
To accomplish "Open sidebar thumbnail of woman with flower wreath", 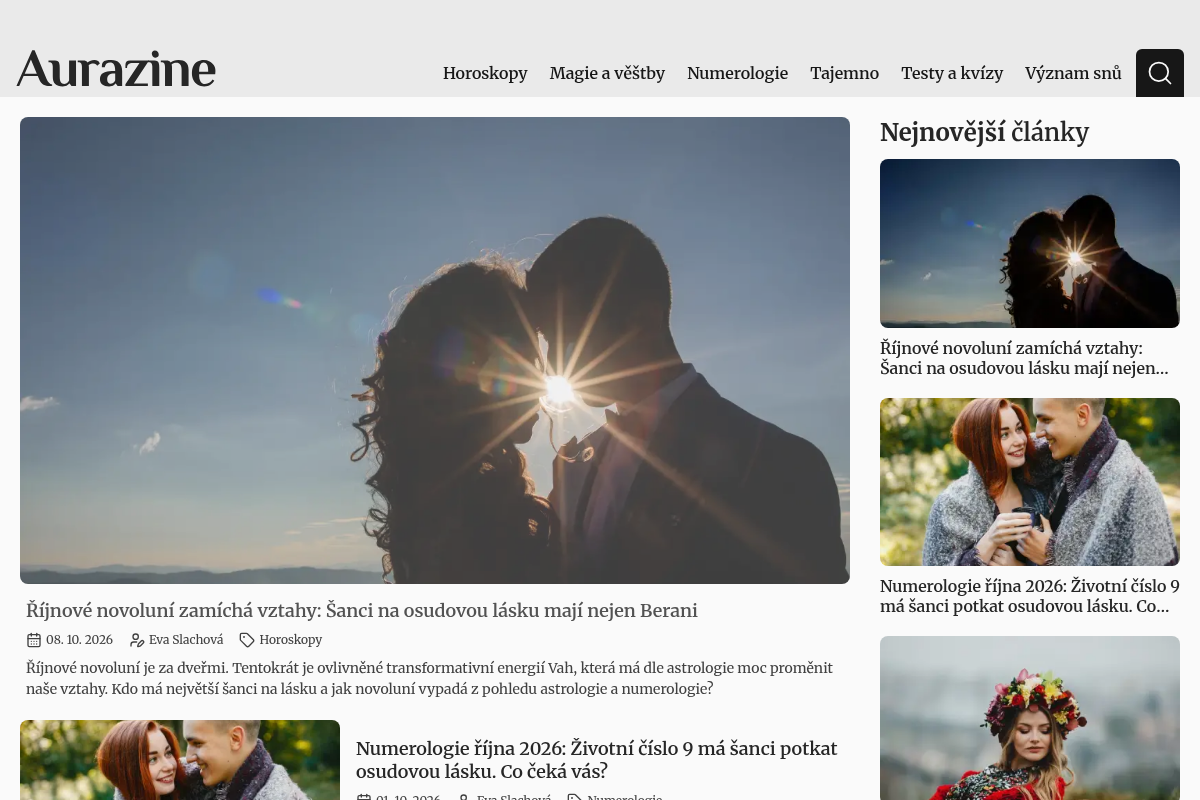I will [x=1030, y=718].
